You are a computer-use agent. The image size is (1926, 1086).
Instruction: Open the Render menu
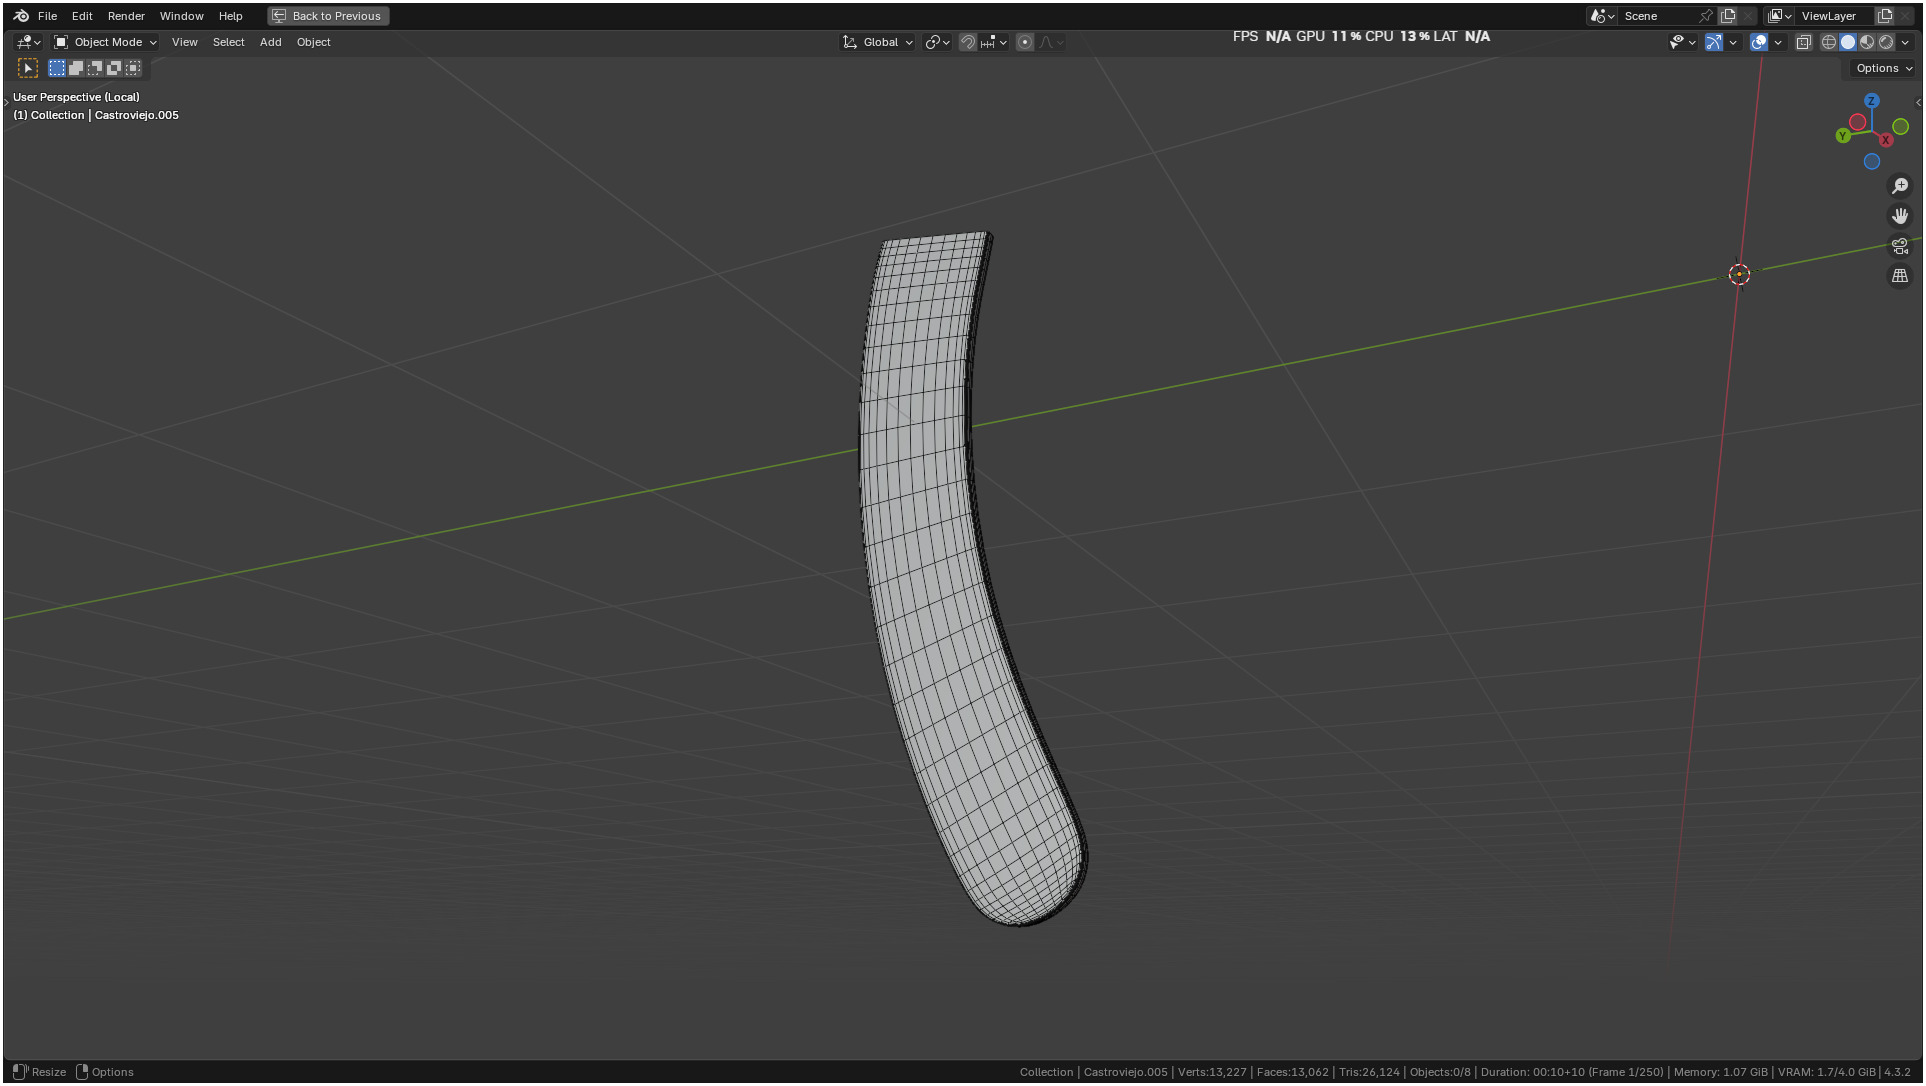click(x=126, y=16)
